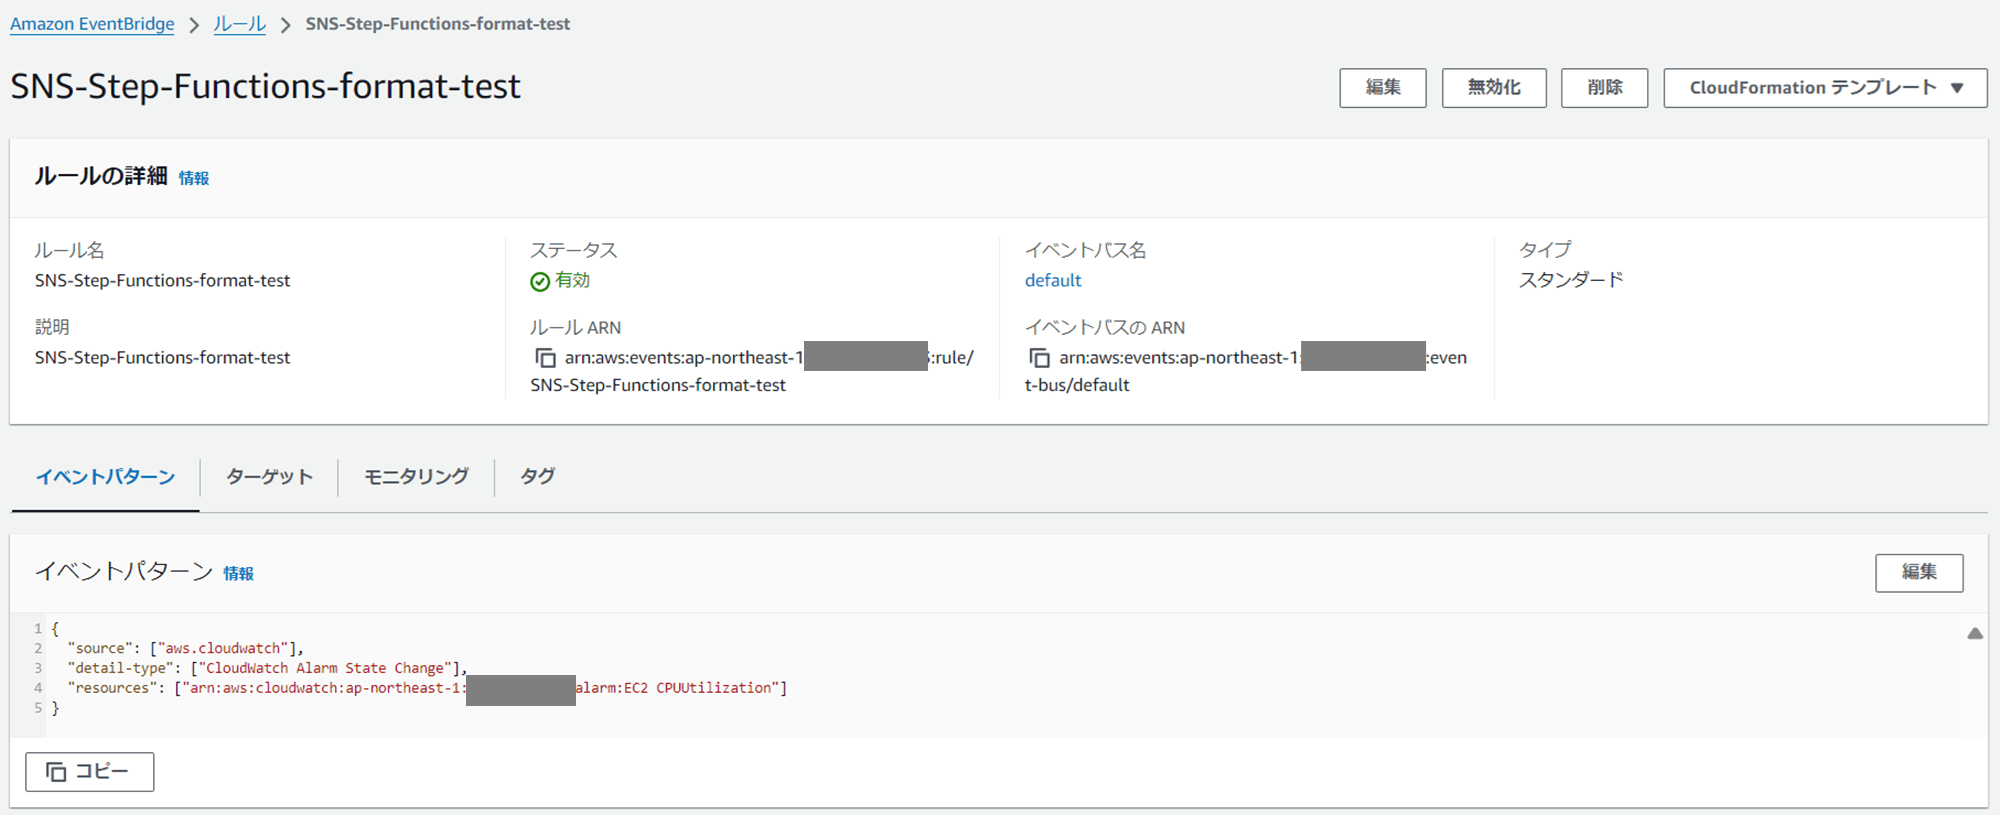Click the "detail-type" line in event pattern
2000x815 pixels.
[267, 668]
